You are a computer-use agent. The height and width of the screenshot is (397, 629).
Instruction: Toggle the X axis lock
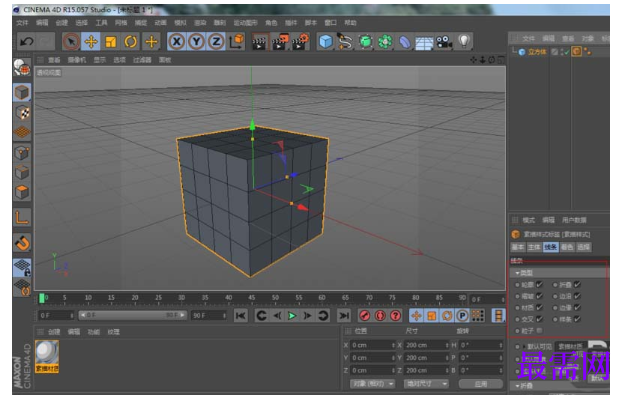pyautogui.click(x=177, y=41)
